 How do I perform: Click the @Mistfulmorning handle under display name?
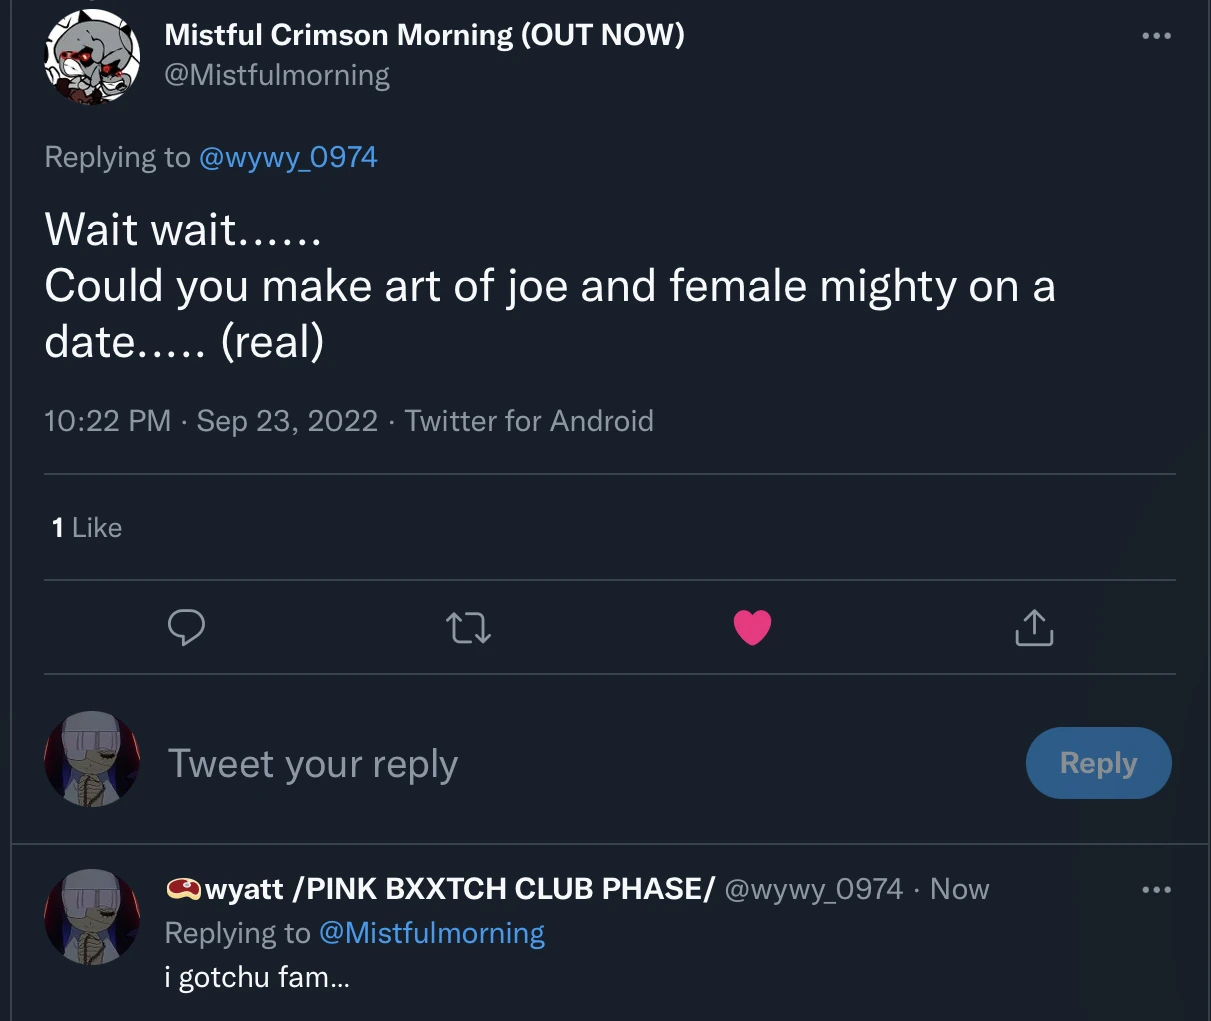[x=277, y=75]
